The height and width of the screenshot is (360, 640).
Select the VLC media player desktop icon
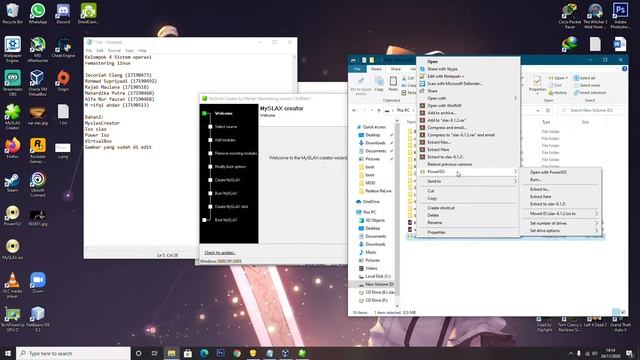12,285
